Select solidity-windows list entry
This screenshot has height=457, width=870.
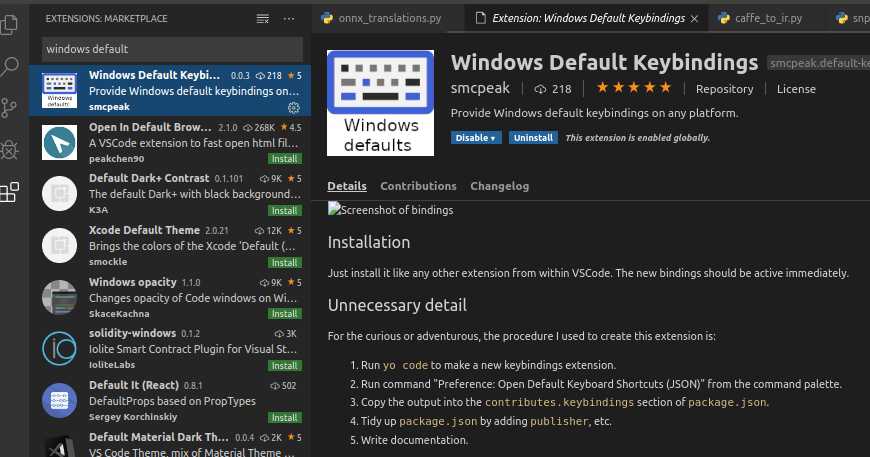pyautogui.click(x=170, y=349)
